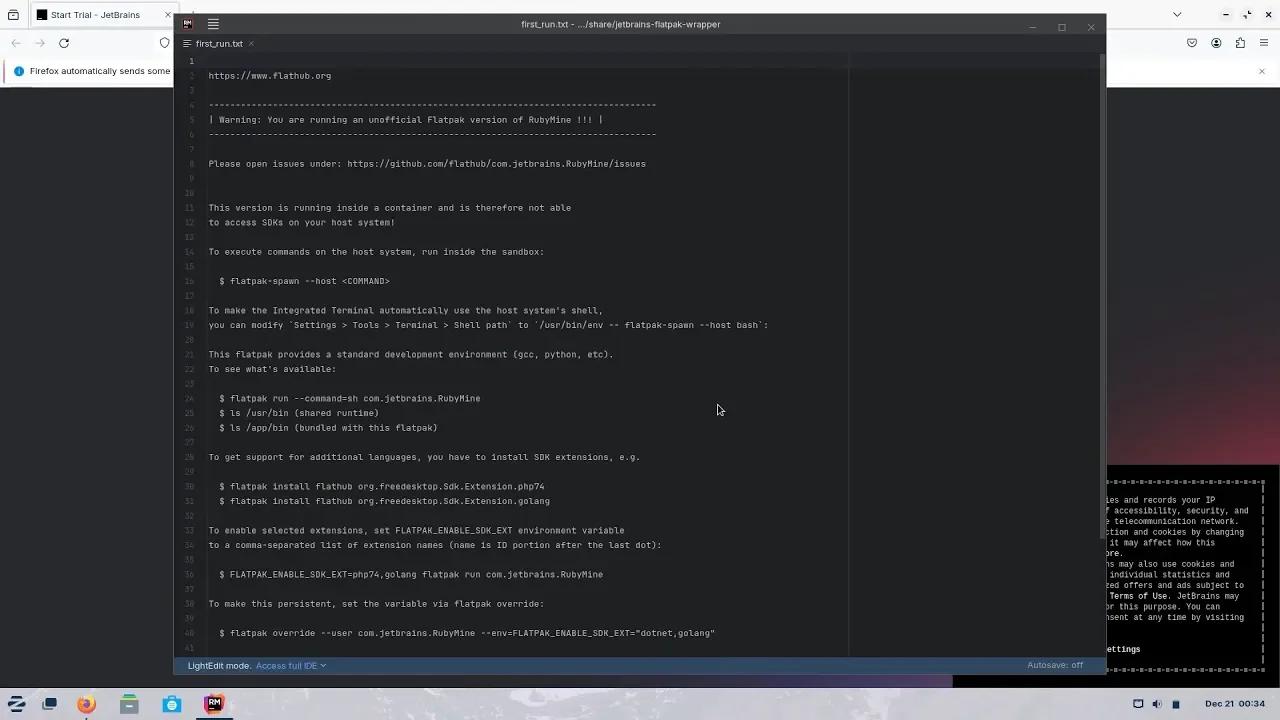
Task: Close the first_run.txt editor tab
Action: [x=251, y=44]
